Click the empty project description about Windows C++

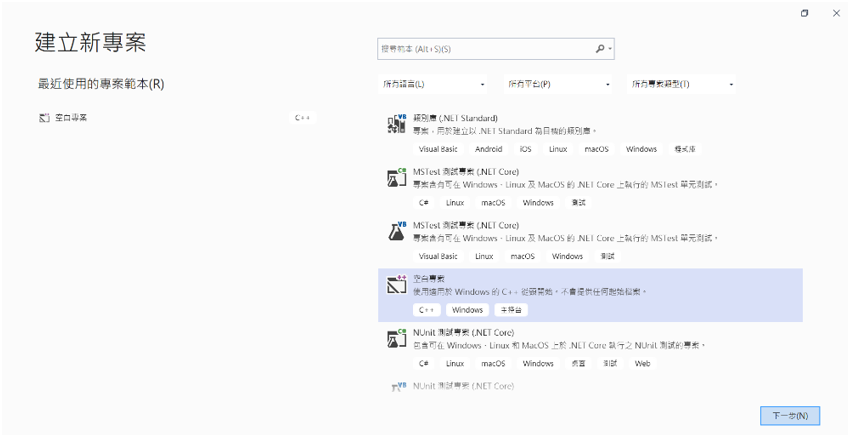(x=530, y=292)
